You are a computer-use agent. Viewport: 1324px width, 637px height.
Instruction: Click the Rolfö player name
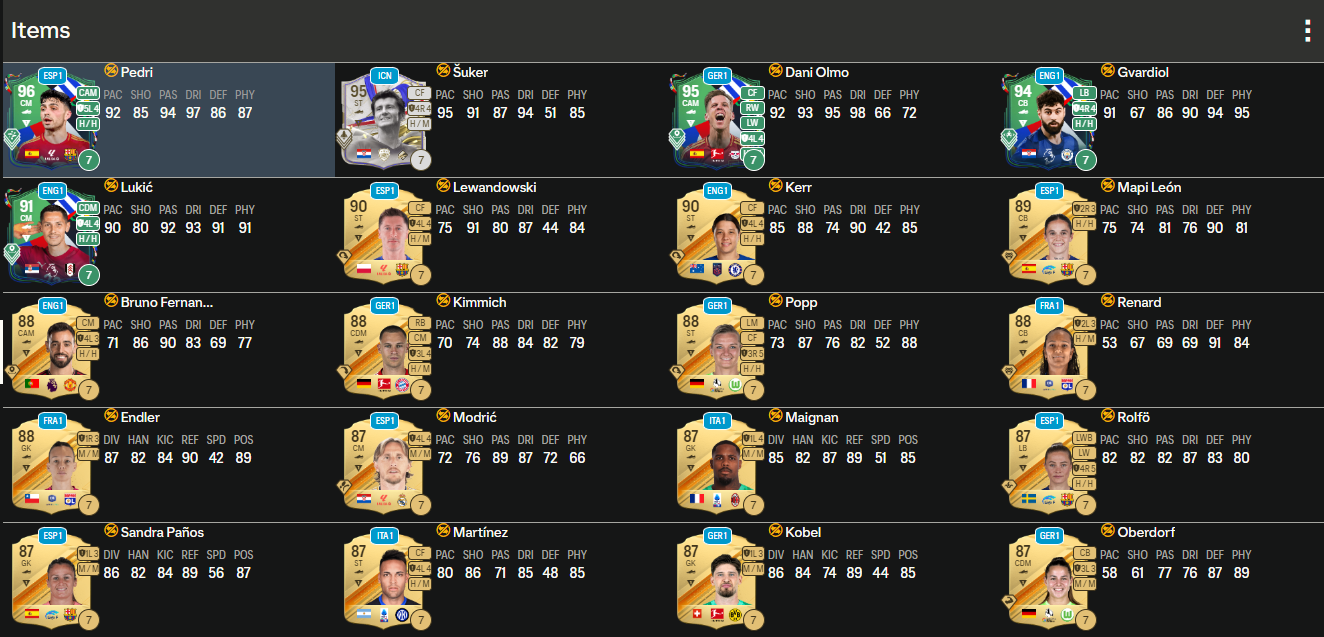coord(1134,417)
